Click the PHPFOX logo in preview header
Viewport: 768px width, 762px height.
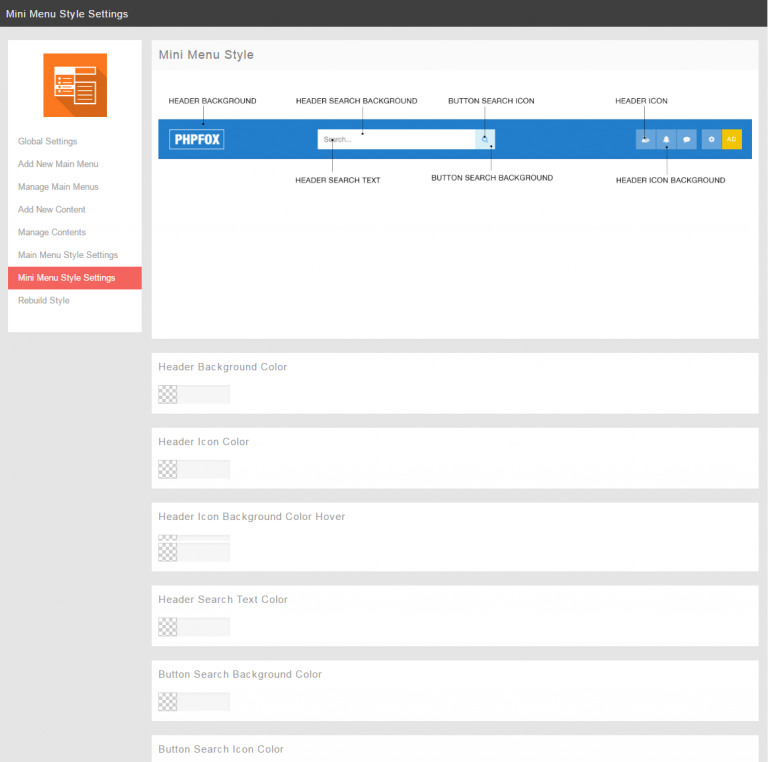(x=196, y=139)
